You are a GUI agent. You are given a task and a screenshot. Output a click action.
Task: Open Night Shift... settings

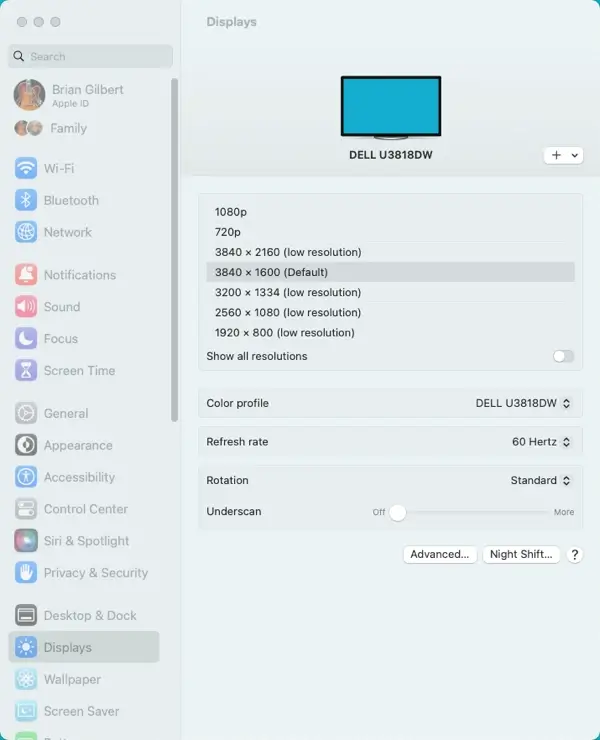[521, 554]
